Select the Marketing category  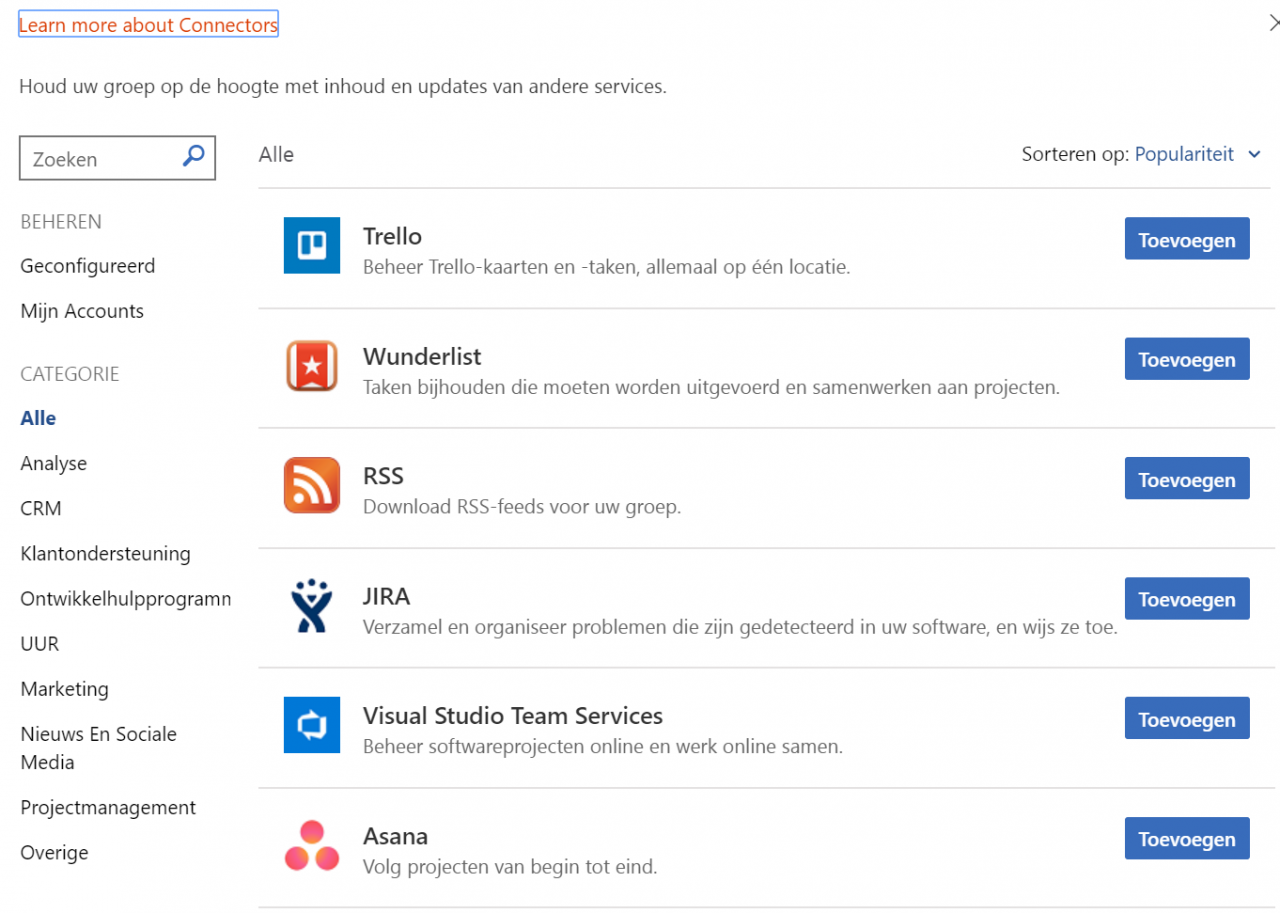64,688
